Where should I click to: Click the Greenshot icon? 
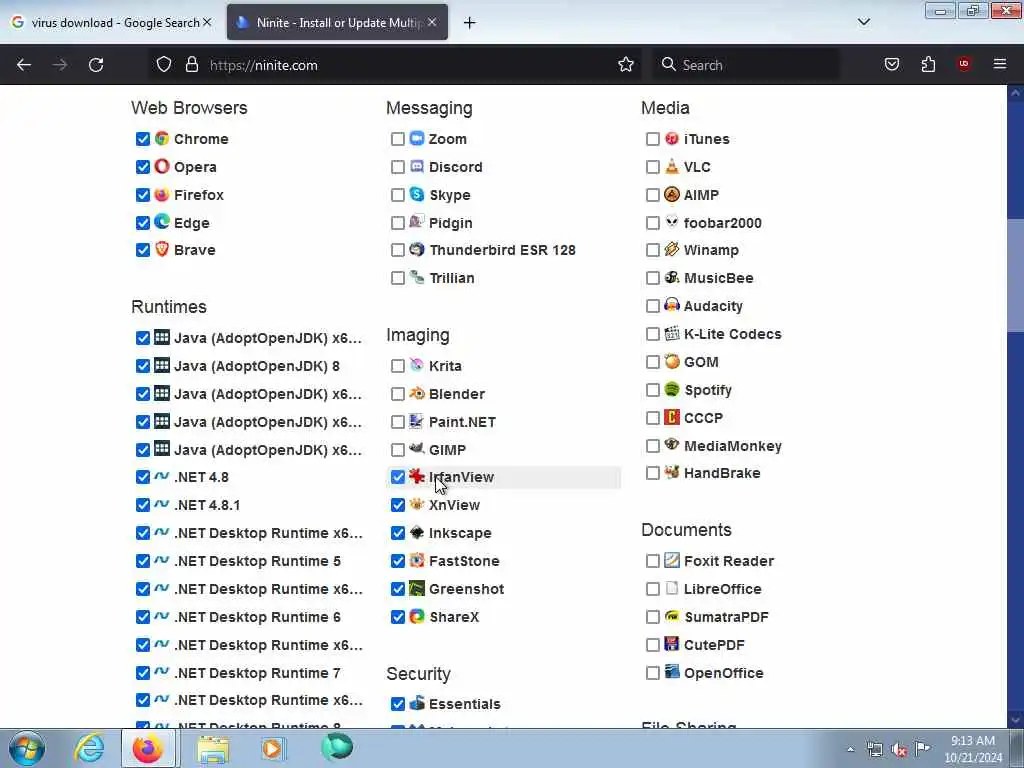pos(417,588)
